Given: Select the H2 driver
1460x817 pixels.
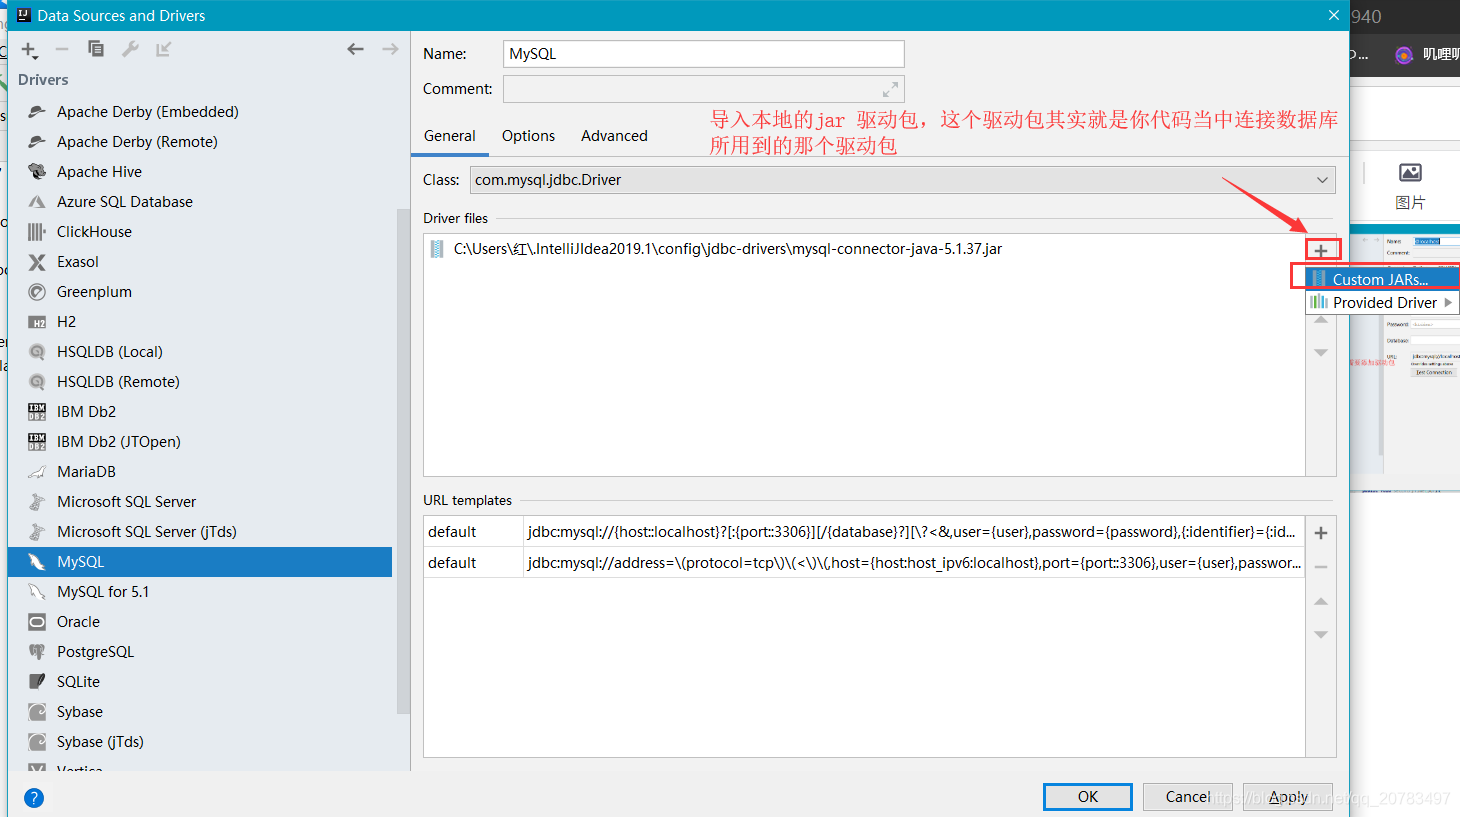Looking at the screenshot, I should [200, 322].
